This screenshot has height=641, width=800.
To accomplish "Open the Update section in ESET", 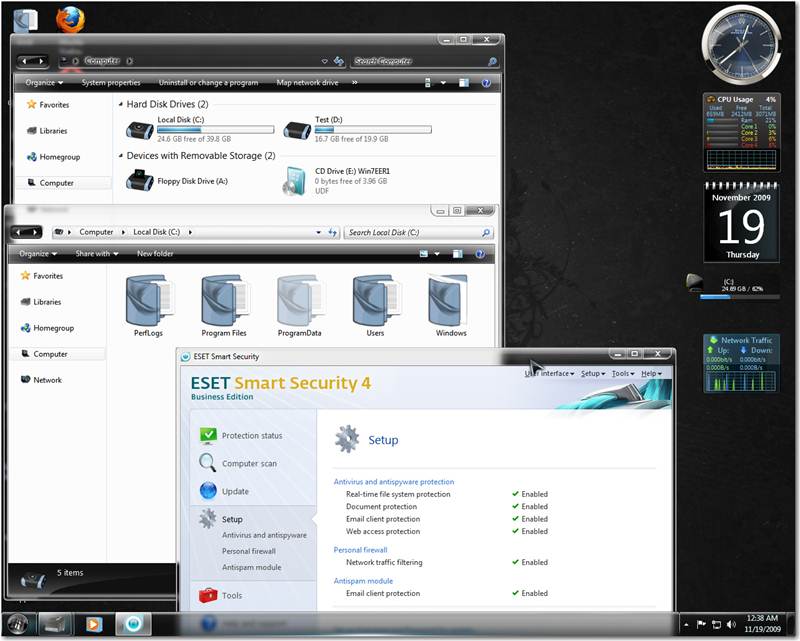I will pyautogui.click(x=235, y=491).
